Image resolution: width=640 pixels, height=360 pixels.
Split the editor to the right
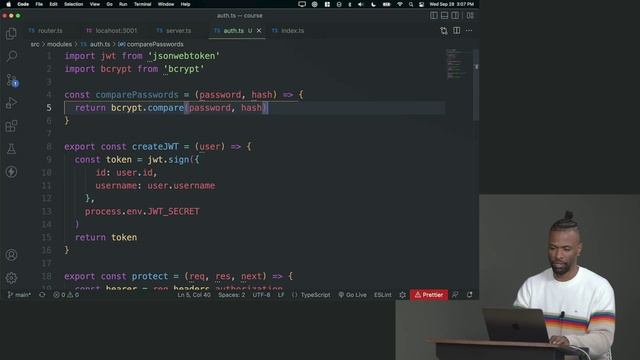tap(457, 31)
